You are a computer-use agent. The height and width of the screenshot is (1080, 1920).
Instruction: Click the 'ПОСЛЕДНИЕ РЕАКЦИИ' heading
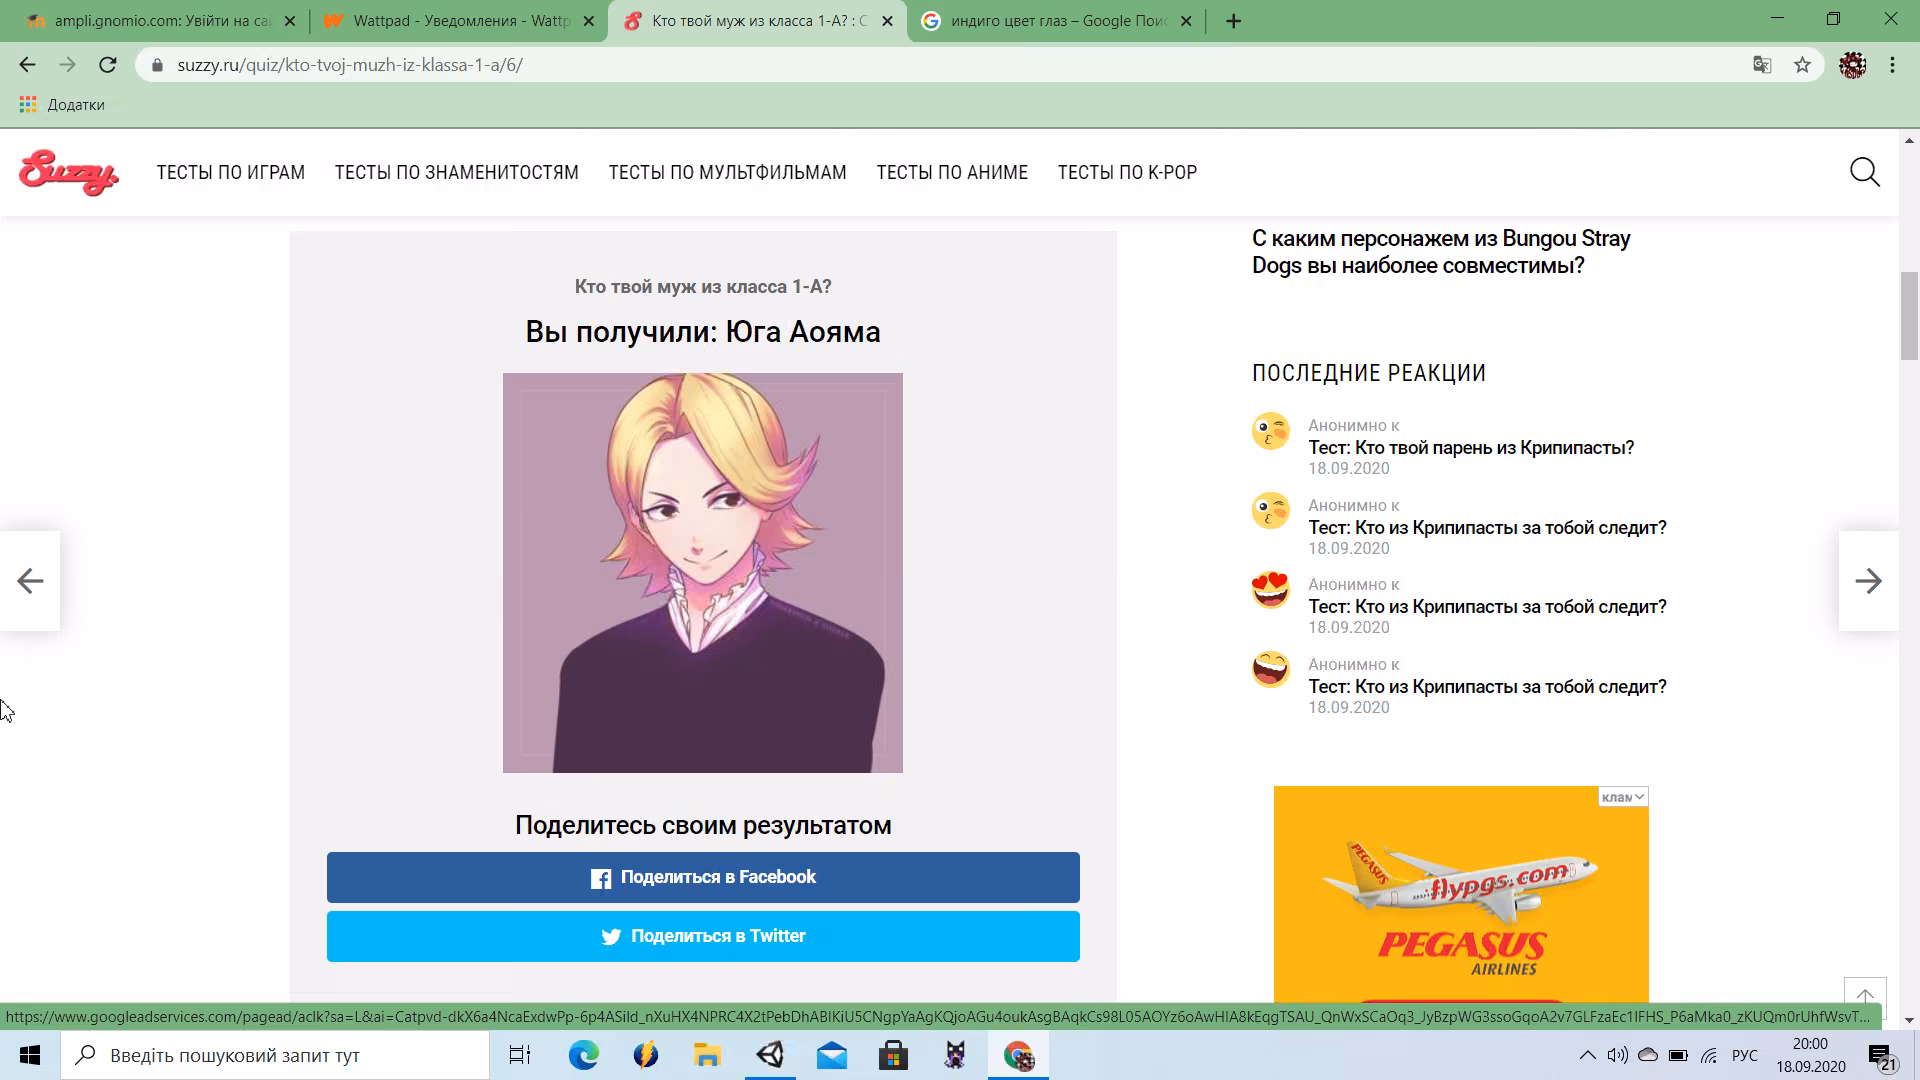(x=1369, y=373)
